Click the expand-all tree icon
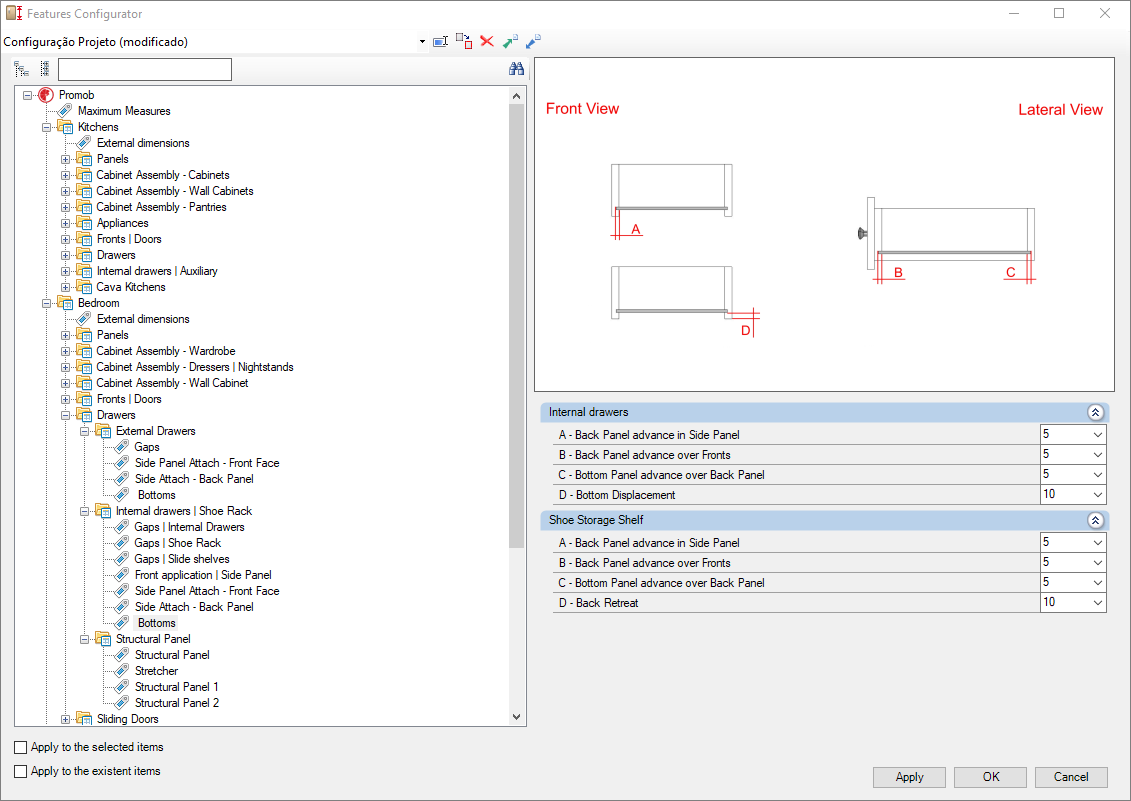 coord(22,69)
